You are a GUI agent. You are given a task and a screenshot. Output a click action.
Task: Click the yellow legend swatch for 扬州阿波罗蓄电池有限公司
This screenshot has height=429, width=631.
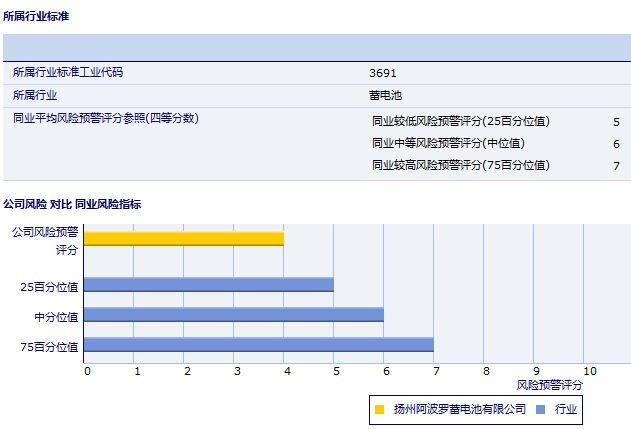pyautogui.click(x=380, y=409)
